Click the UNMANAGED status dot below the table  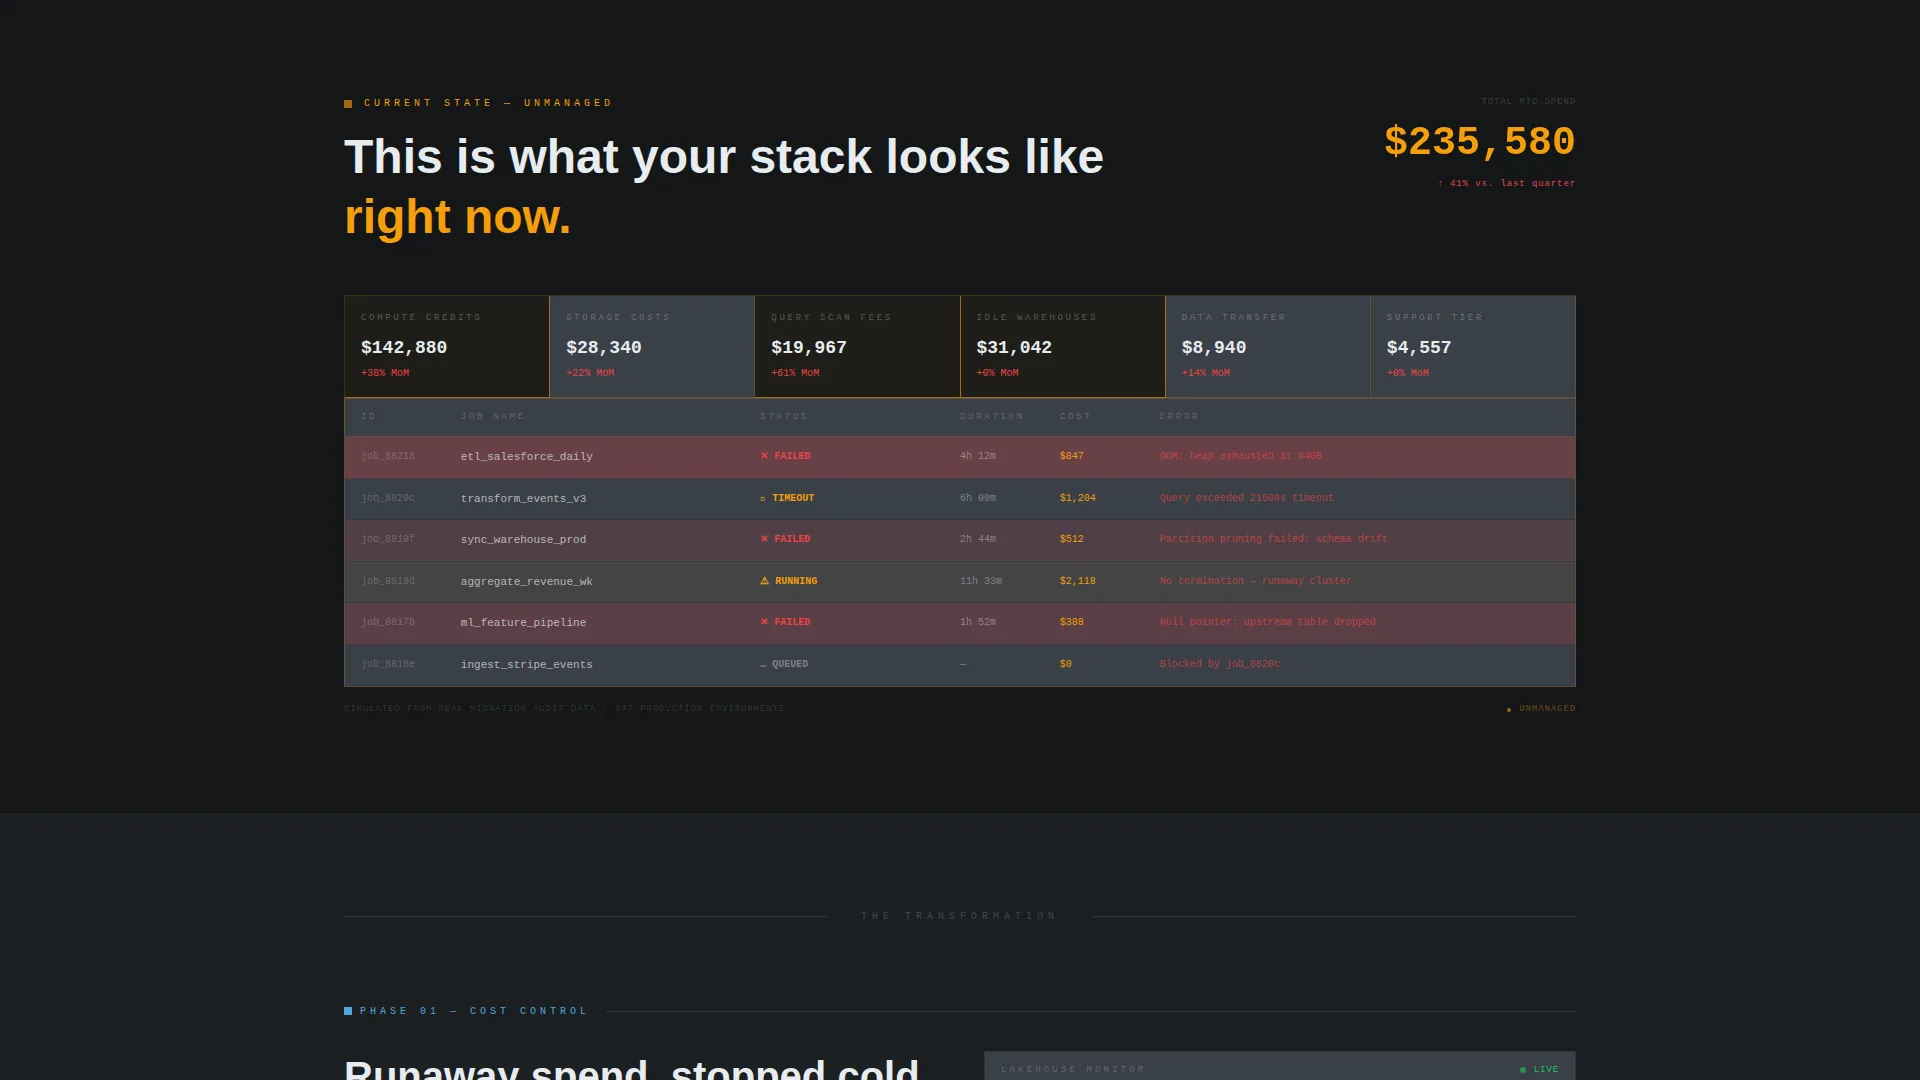[1509, 710]
